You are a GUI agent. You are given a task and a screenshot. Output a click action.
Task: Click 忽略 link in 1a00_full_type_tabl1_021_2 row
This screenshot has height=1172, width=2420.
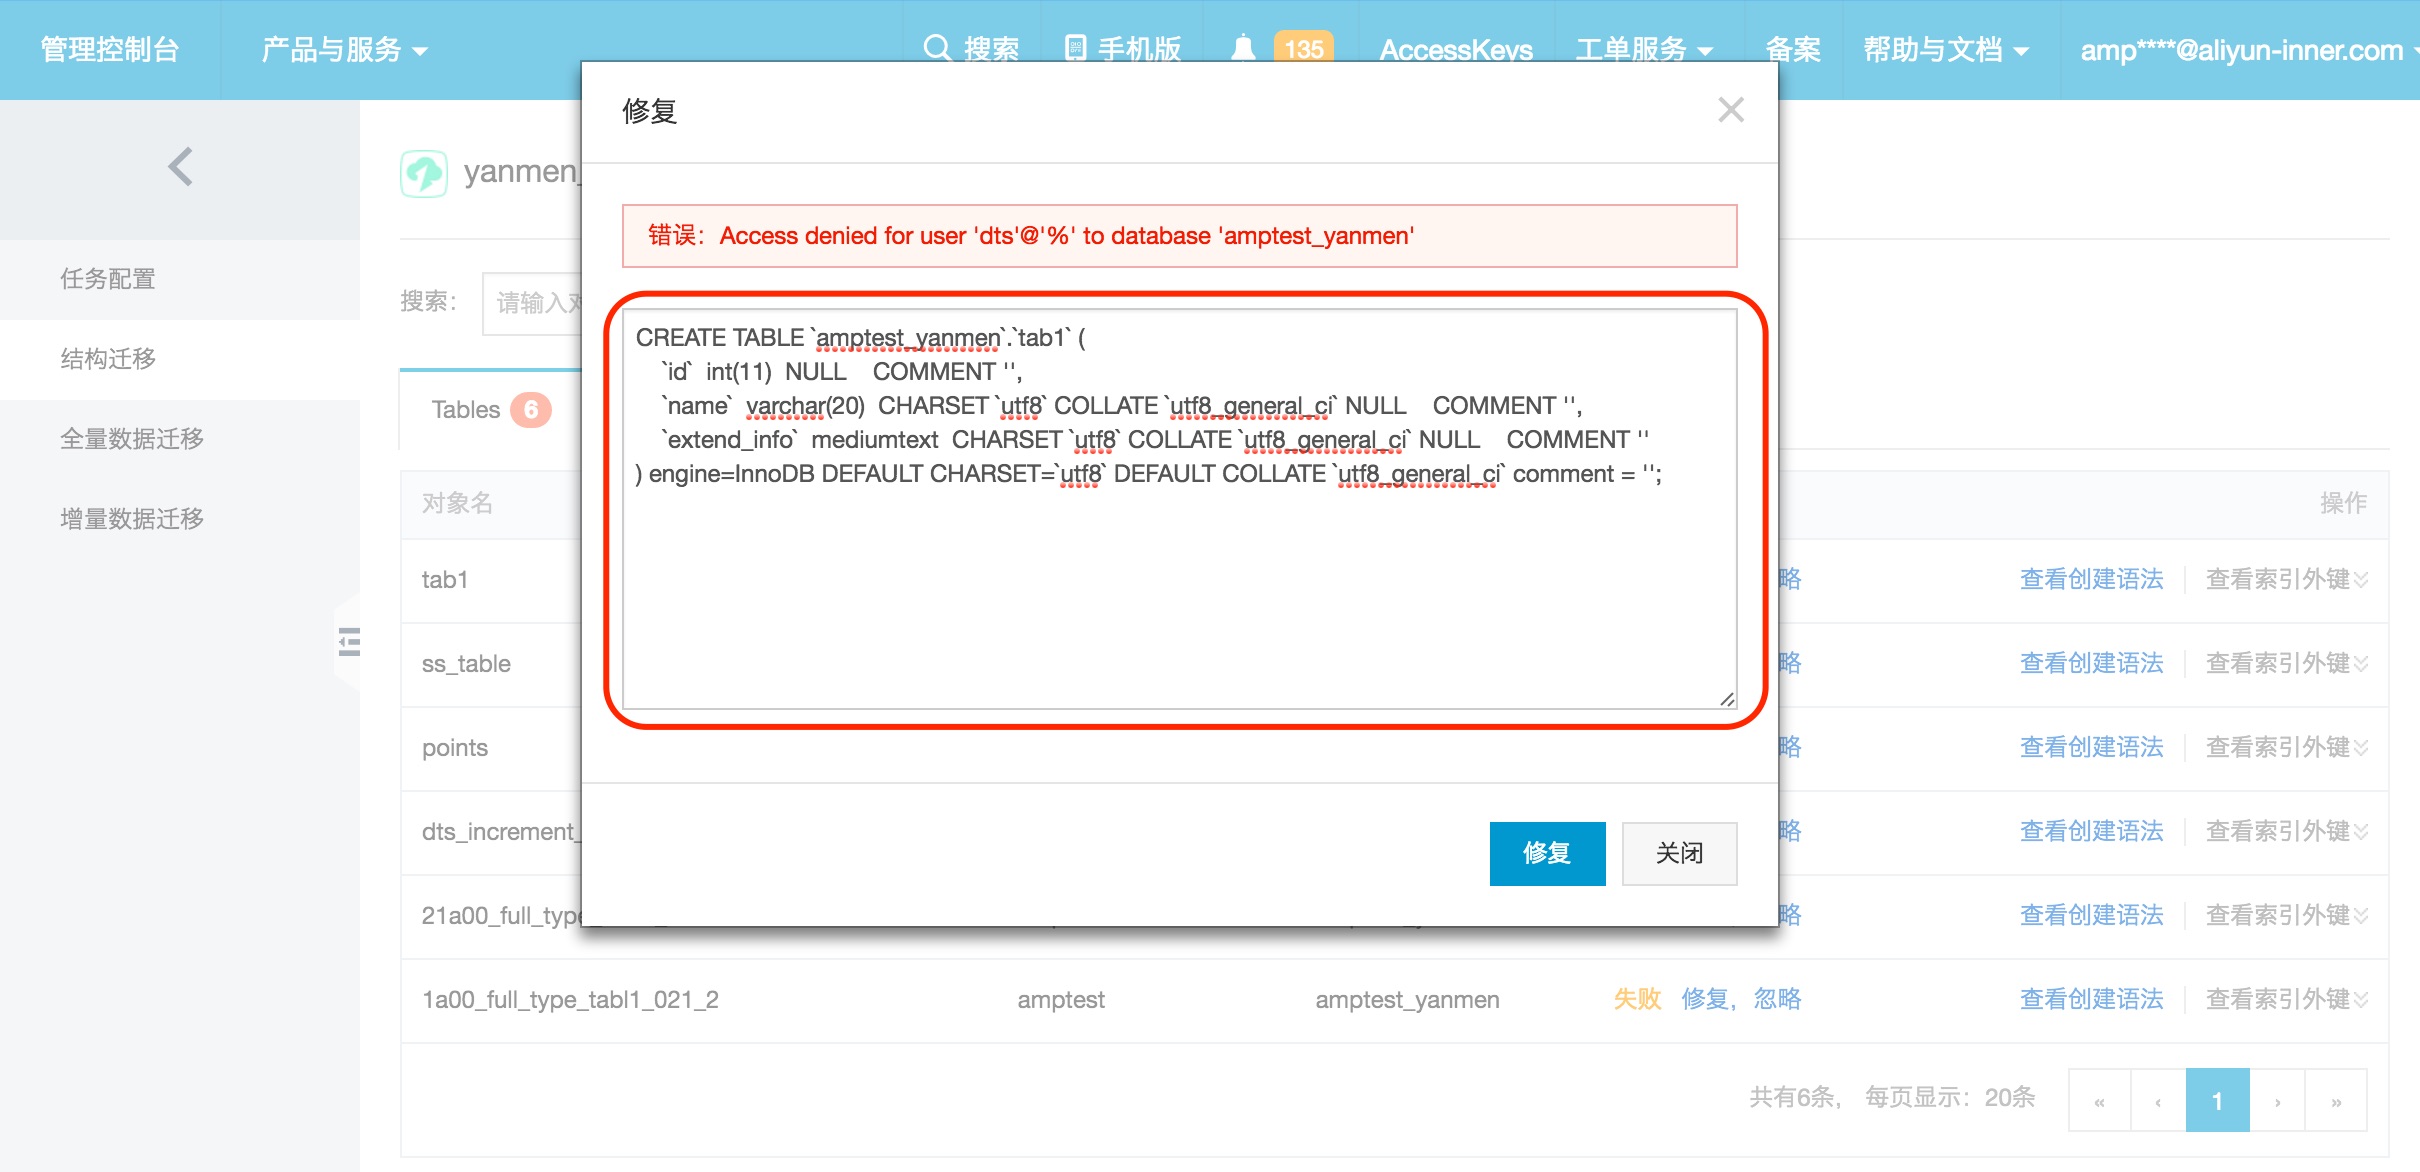click(1777, 999)
